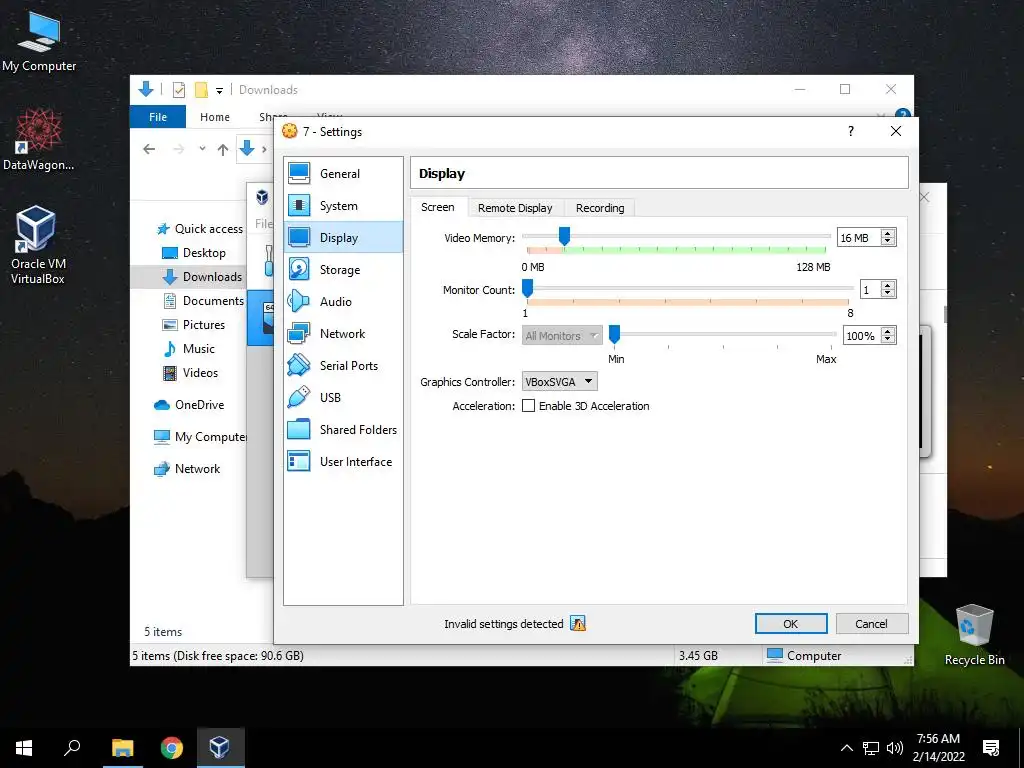Select the Recycle Bin desktop icon

tap(974, 635)
